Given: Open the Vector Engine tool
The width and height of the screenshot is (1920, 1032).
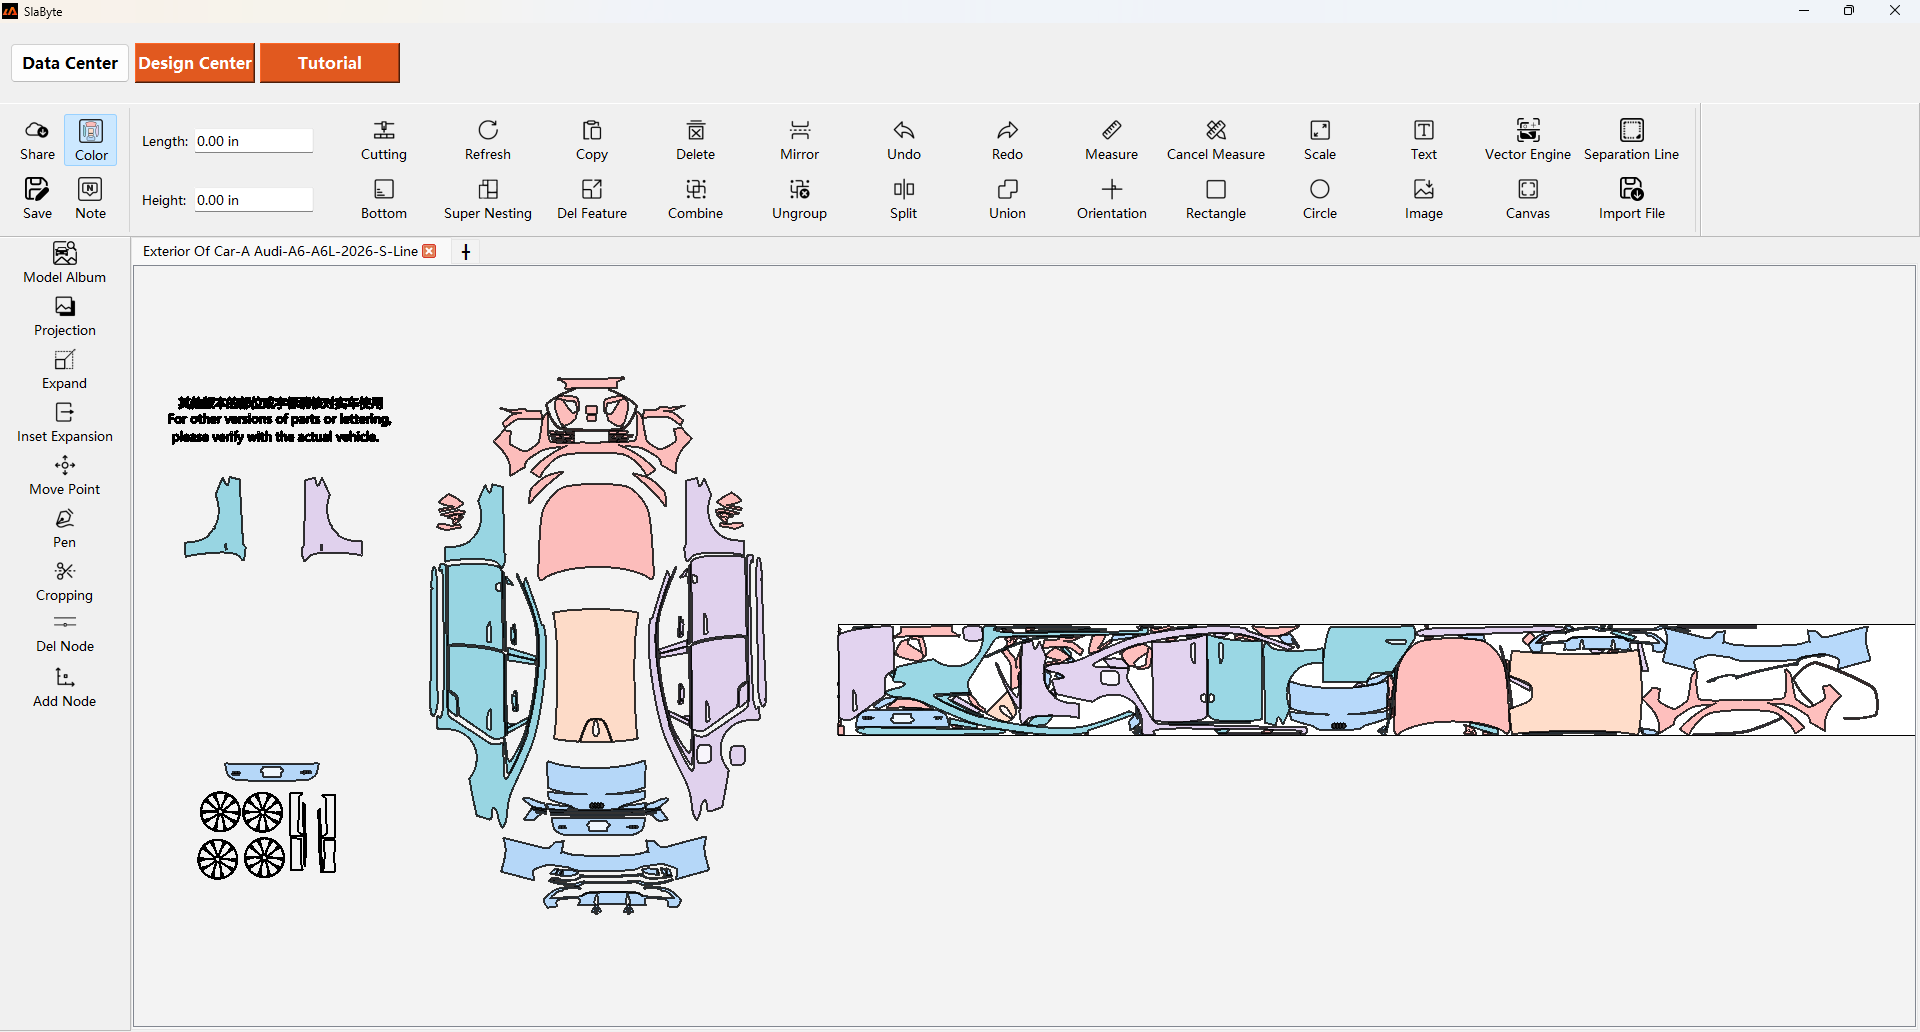Looking at the screenshot, I should click(1528, 140).
